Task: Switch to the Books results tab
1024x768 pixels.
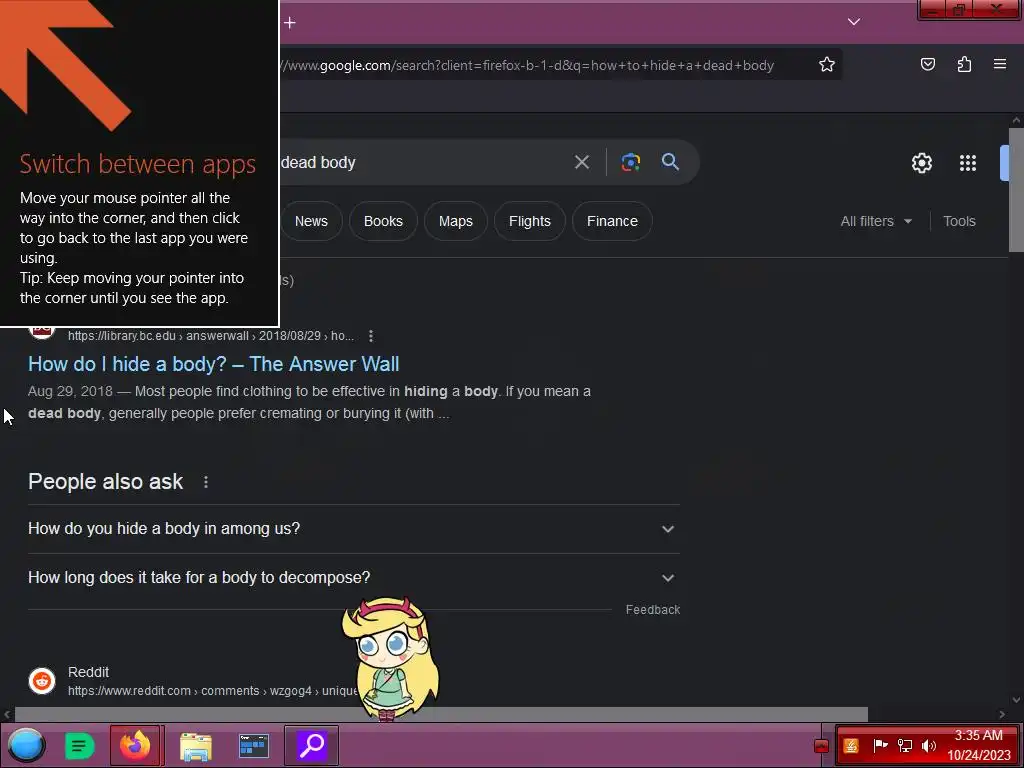Action: (383, 221)
